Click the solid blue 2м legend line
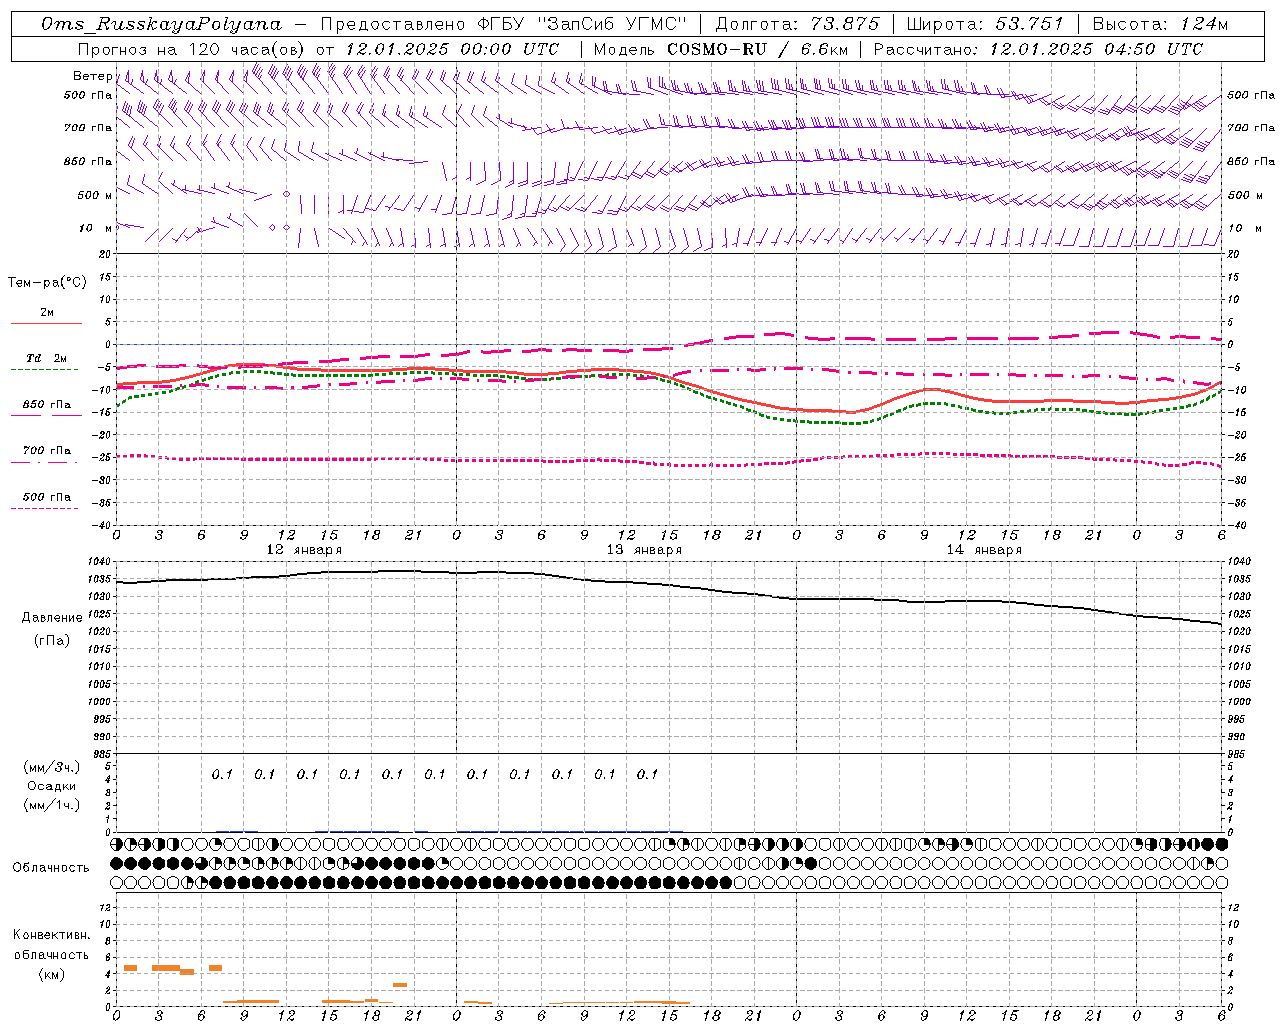The height and width of the screenshot is (1024, 1280). coord(46,323)
